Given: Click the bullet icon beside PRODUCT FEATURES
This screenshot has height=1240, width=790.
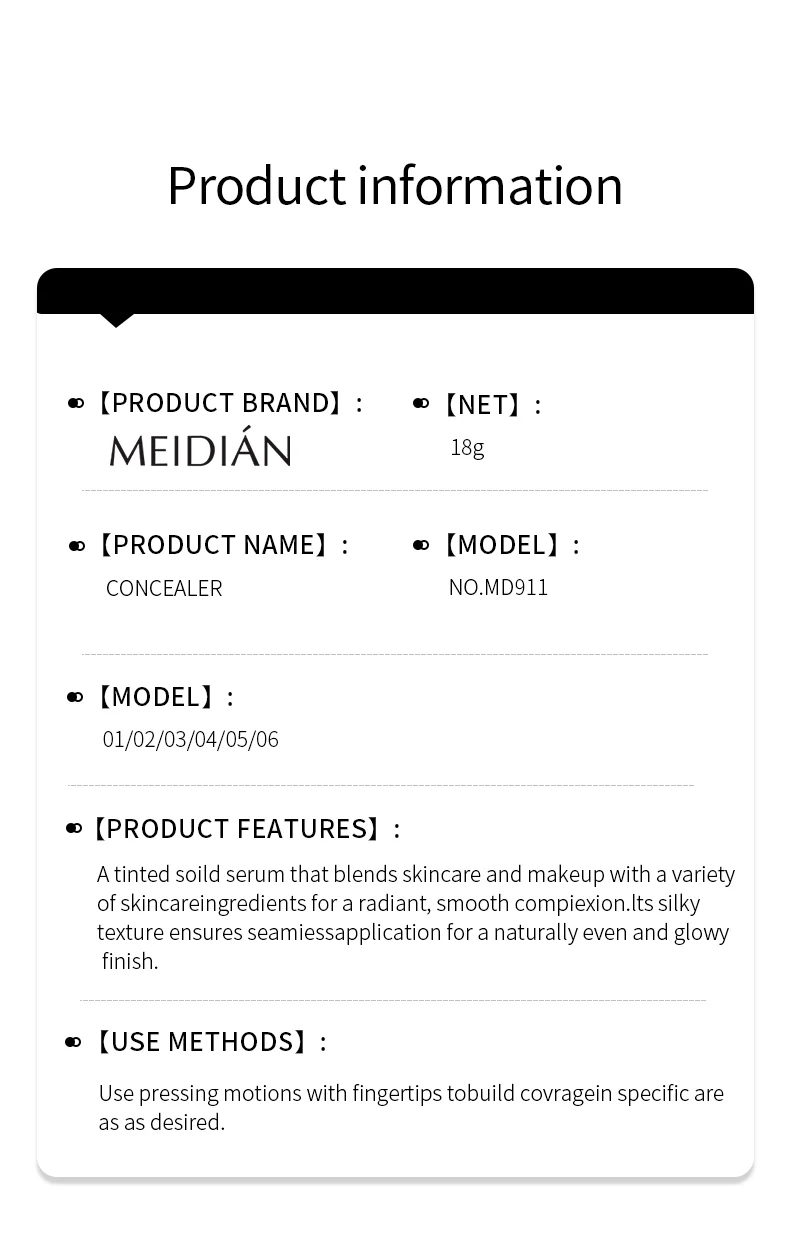Looking at the screenshot, I should tap(74, 828).
